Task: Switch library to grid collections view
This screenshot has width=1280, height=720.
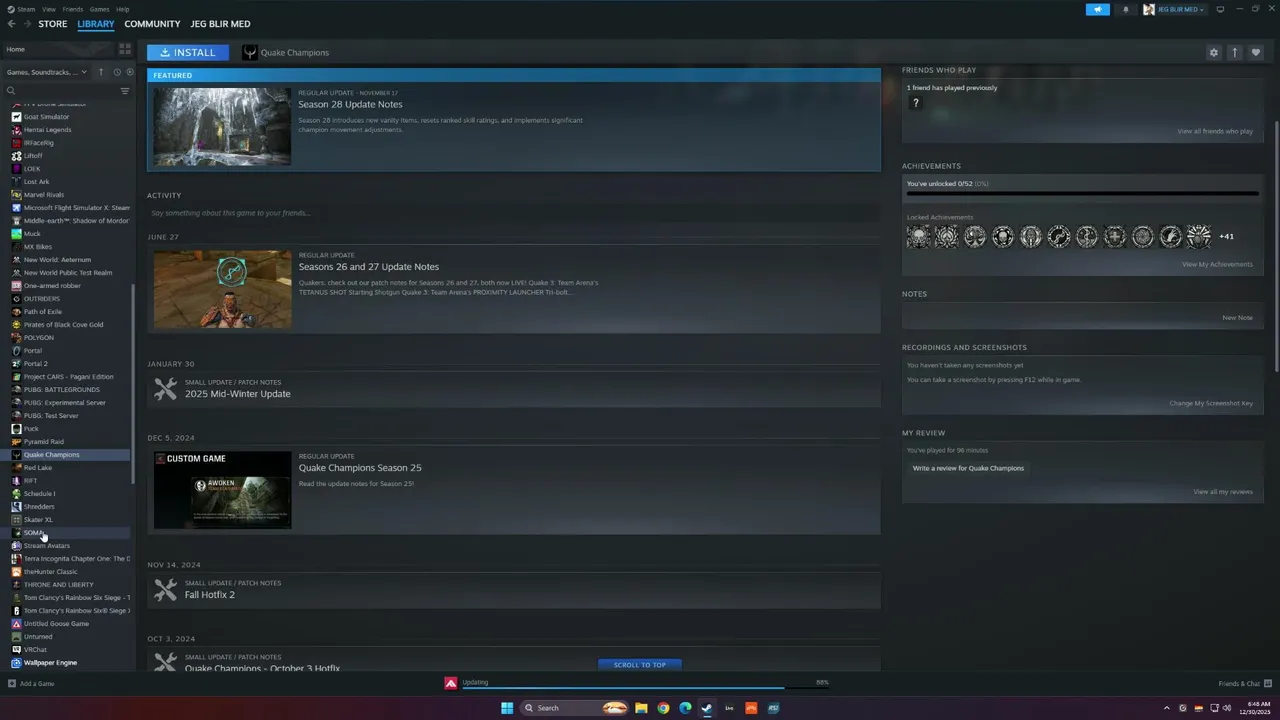Action: (x=125, y=49)
